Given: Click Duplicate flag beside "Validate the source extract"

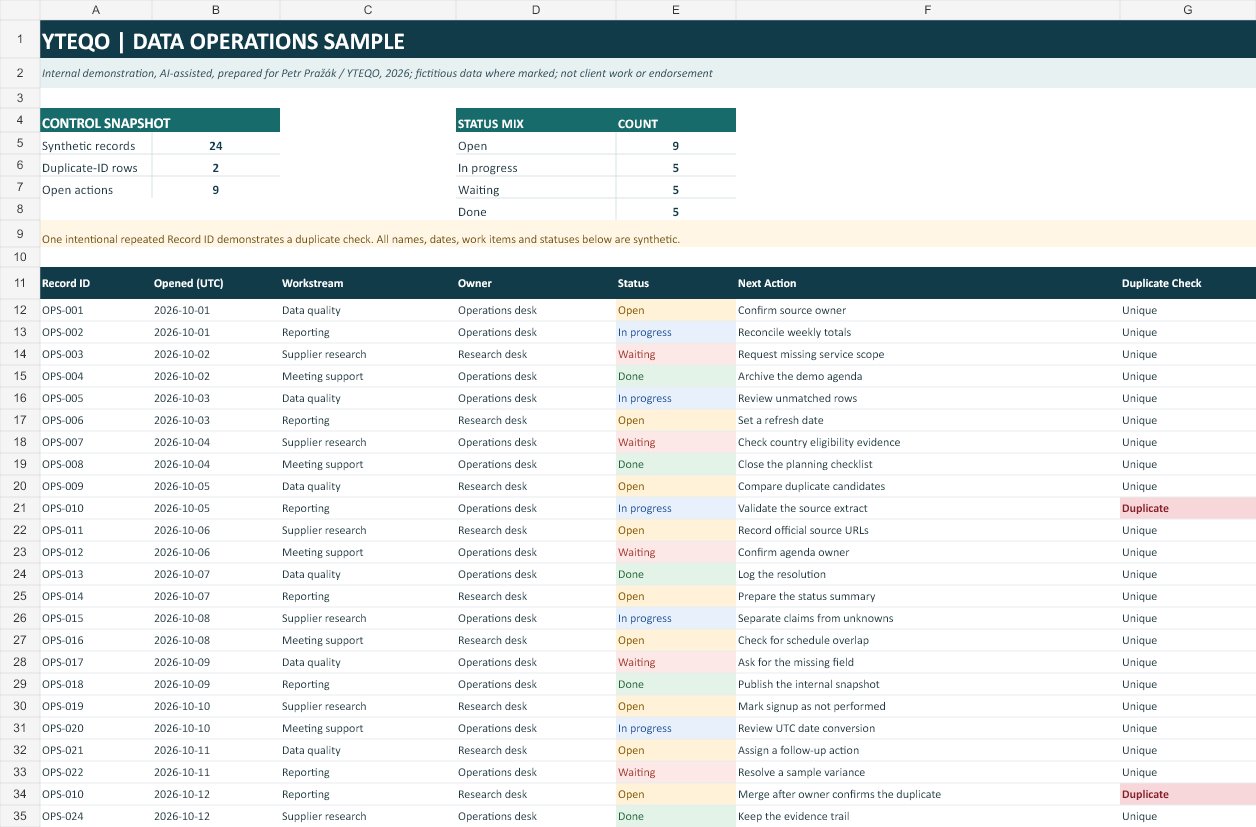Looking at the screenshot, I should pyautogui.click(x=1188, y=508).
